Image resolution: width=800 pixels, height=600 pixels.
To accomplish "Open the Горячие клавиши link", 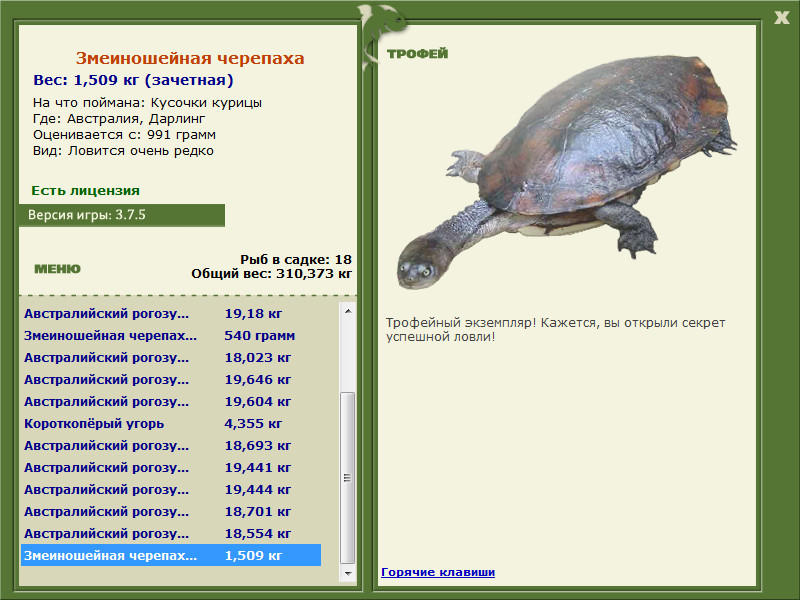I will point(438,572).
